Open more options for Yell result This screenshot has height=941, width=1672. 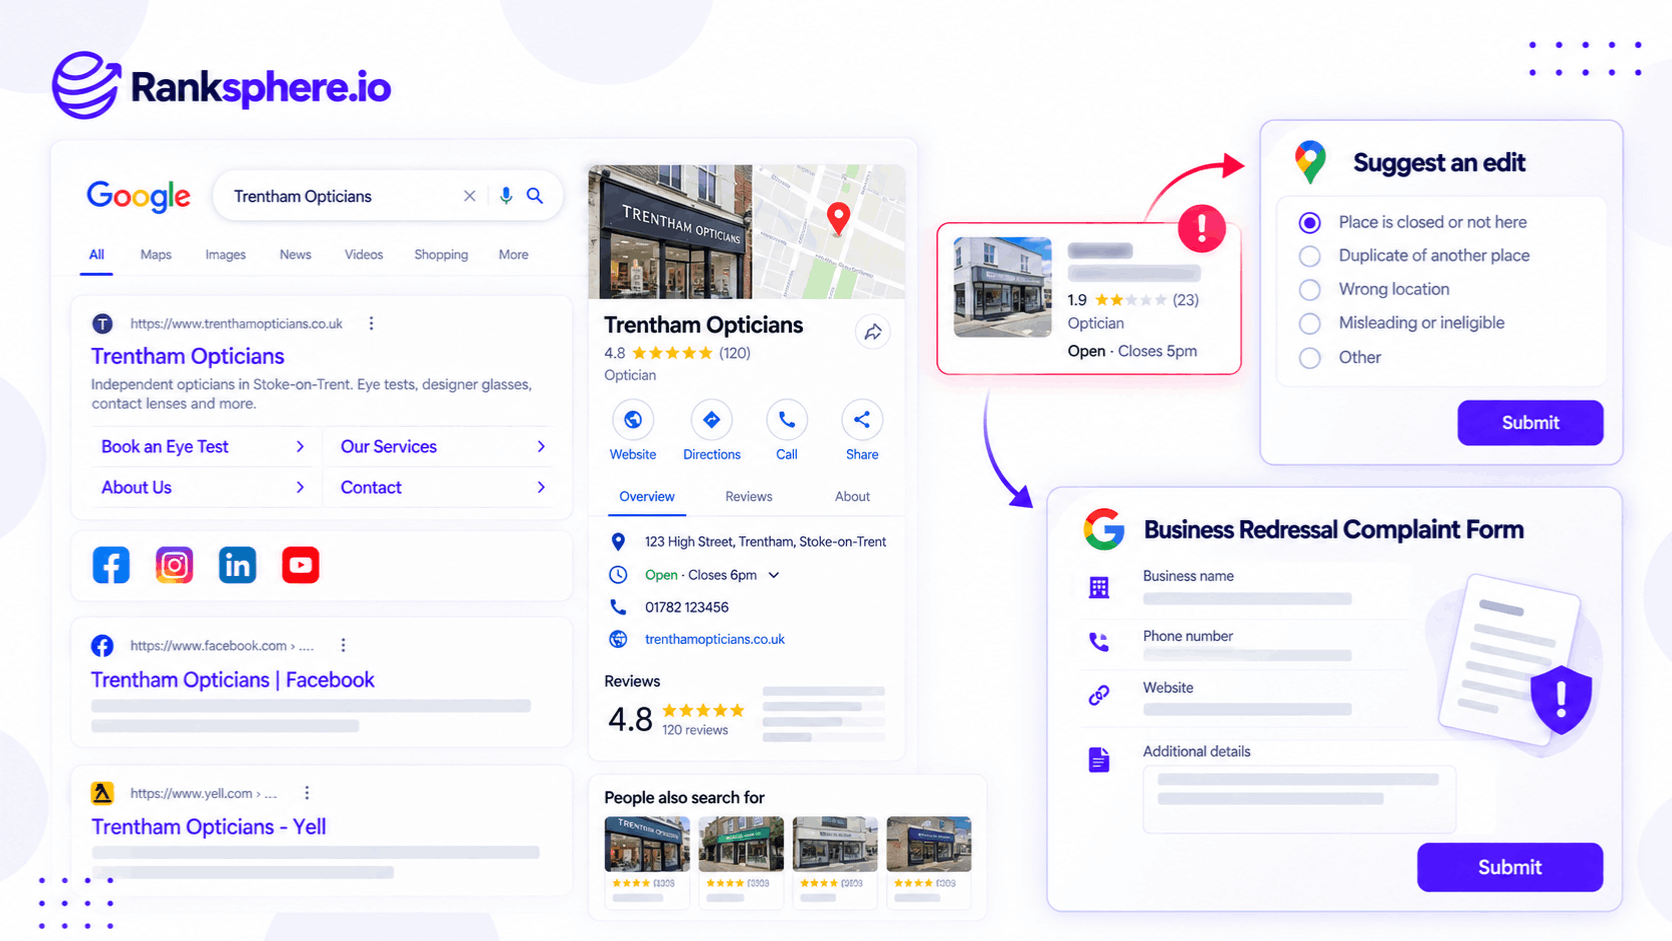click(307, 793)
